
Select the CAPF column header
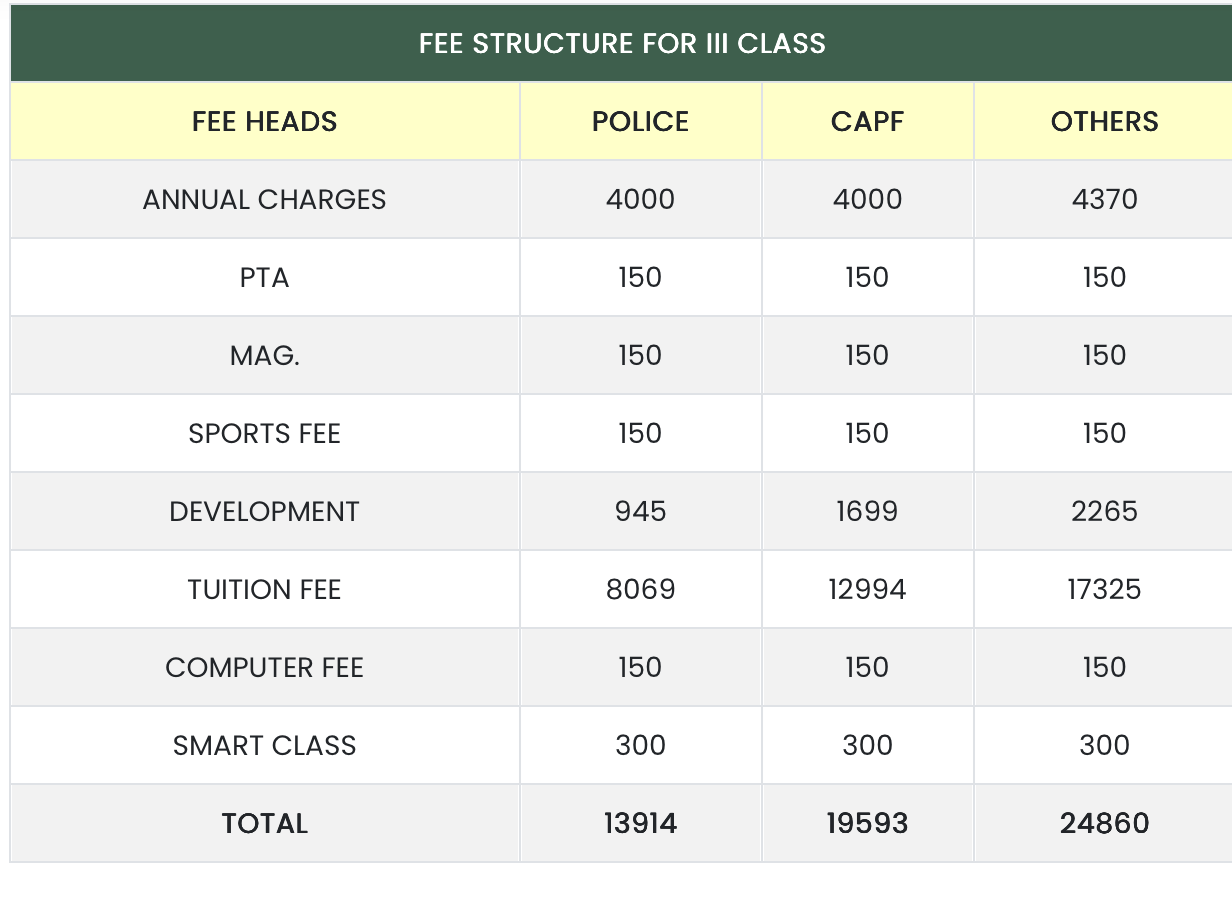click(867, 122)
